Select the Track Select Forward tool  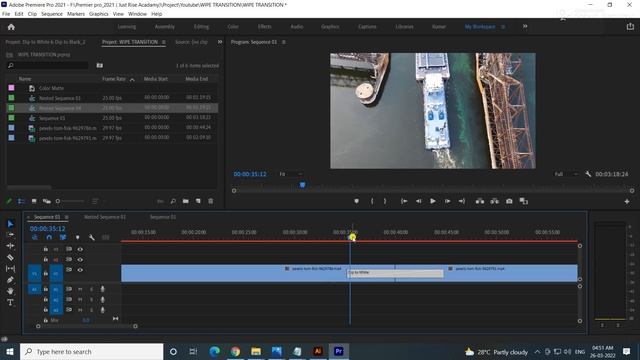tap(10, 235)
